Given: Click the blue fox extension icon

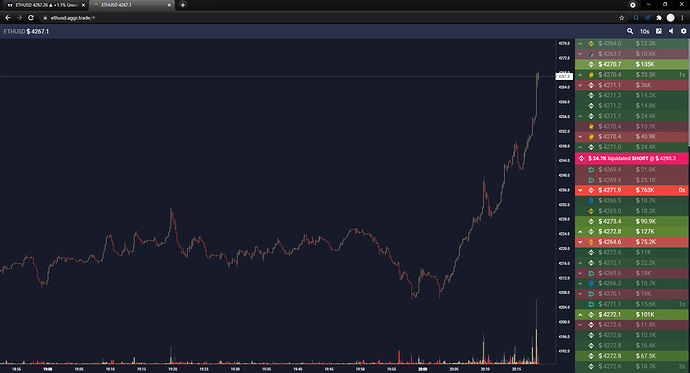Looking at the screenshot, I should pos(647,18).
